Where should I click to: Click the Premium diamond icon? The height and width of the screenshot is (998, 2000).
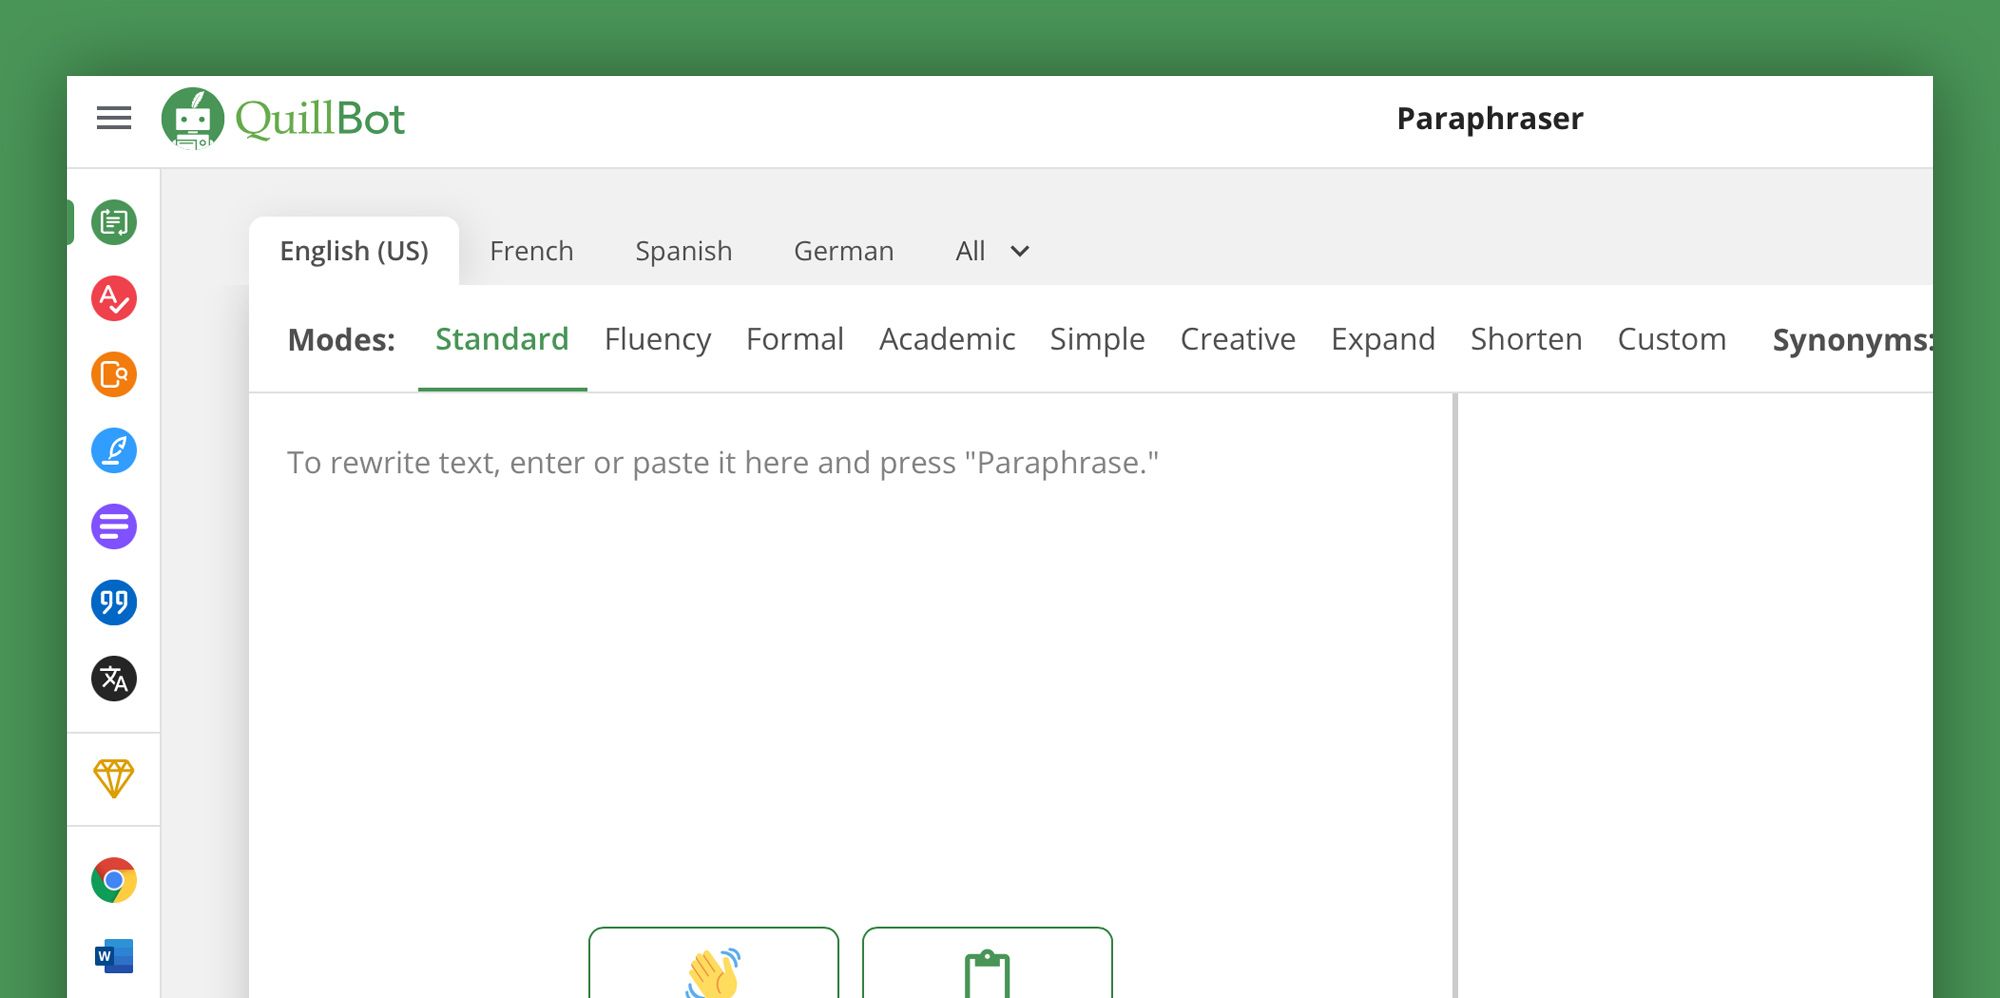(114, 778)
